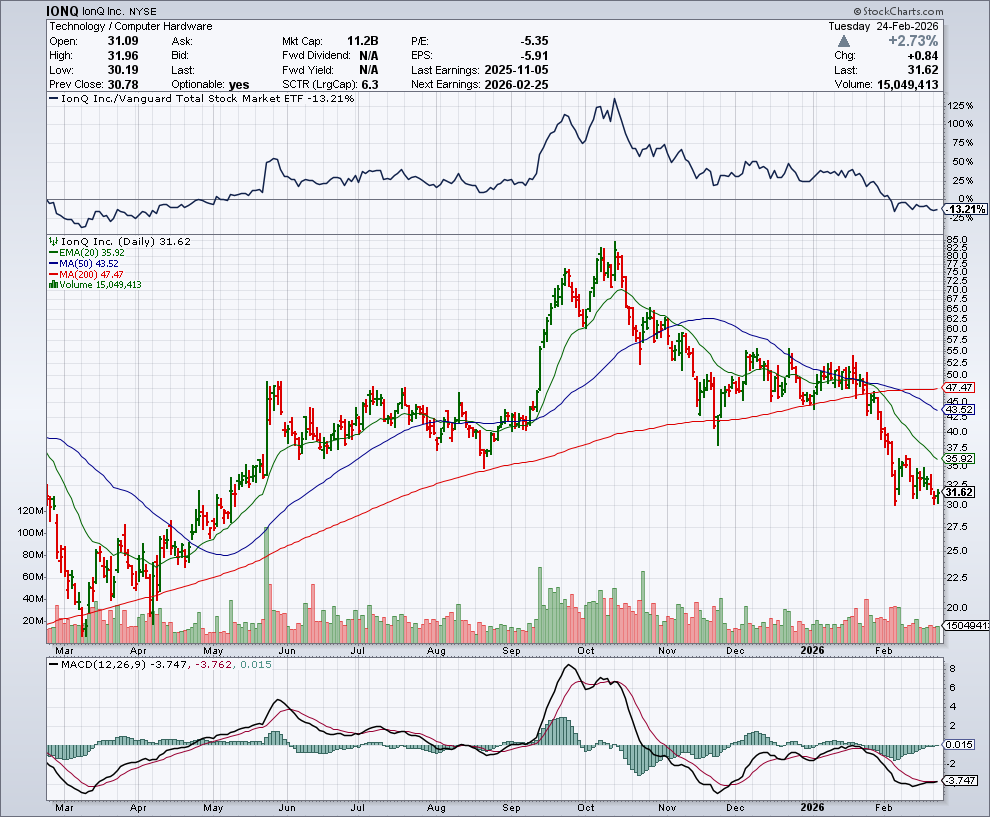Click the date Tuesday 24-Feb-2026
Screen dimensions: 990x817
(883, 26)
